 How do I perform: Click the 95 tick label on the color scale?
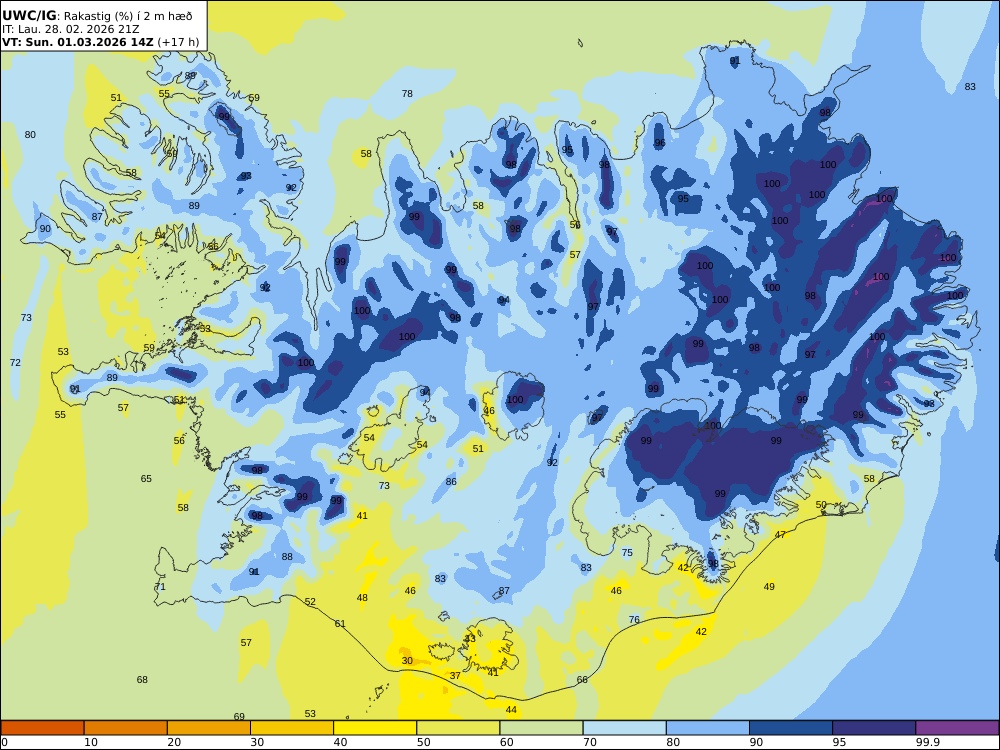pos(839,742)
